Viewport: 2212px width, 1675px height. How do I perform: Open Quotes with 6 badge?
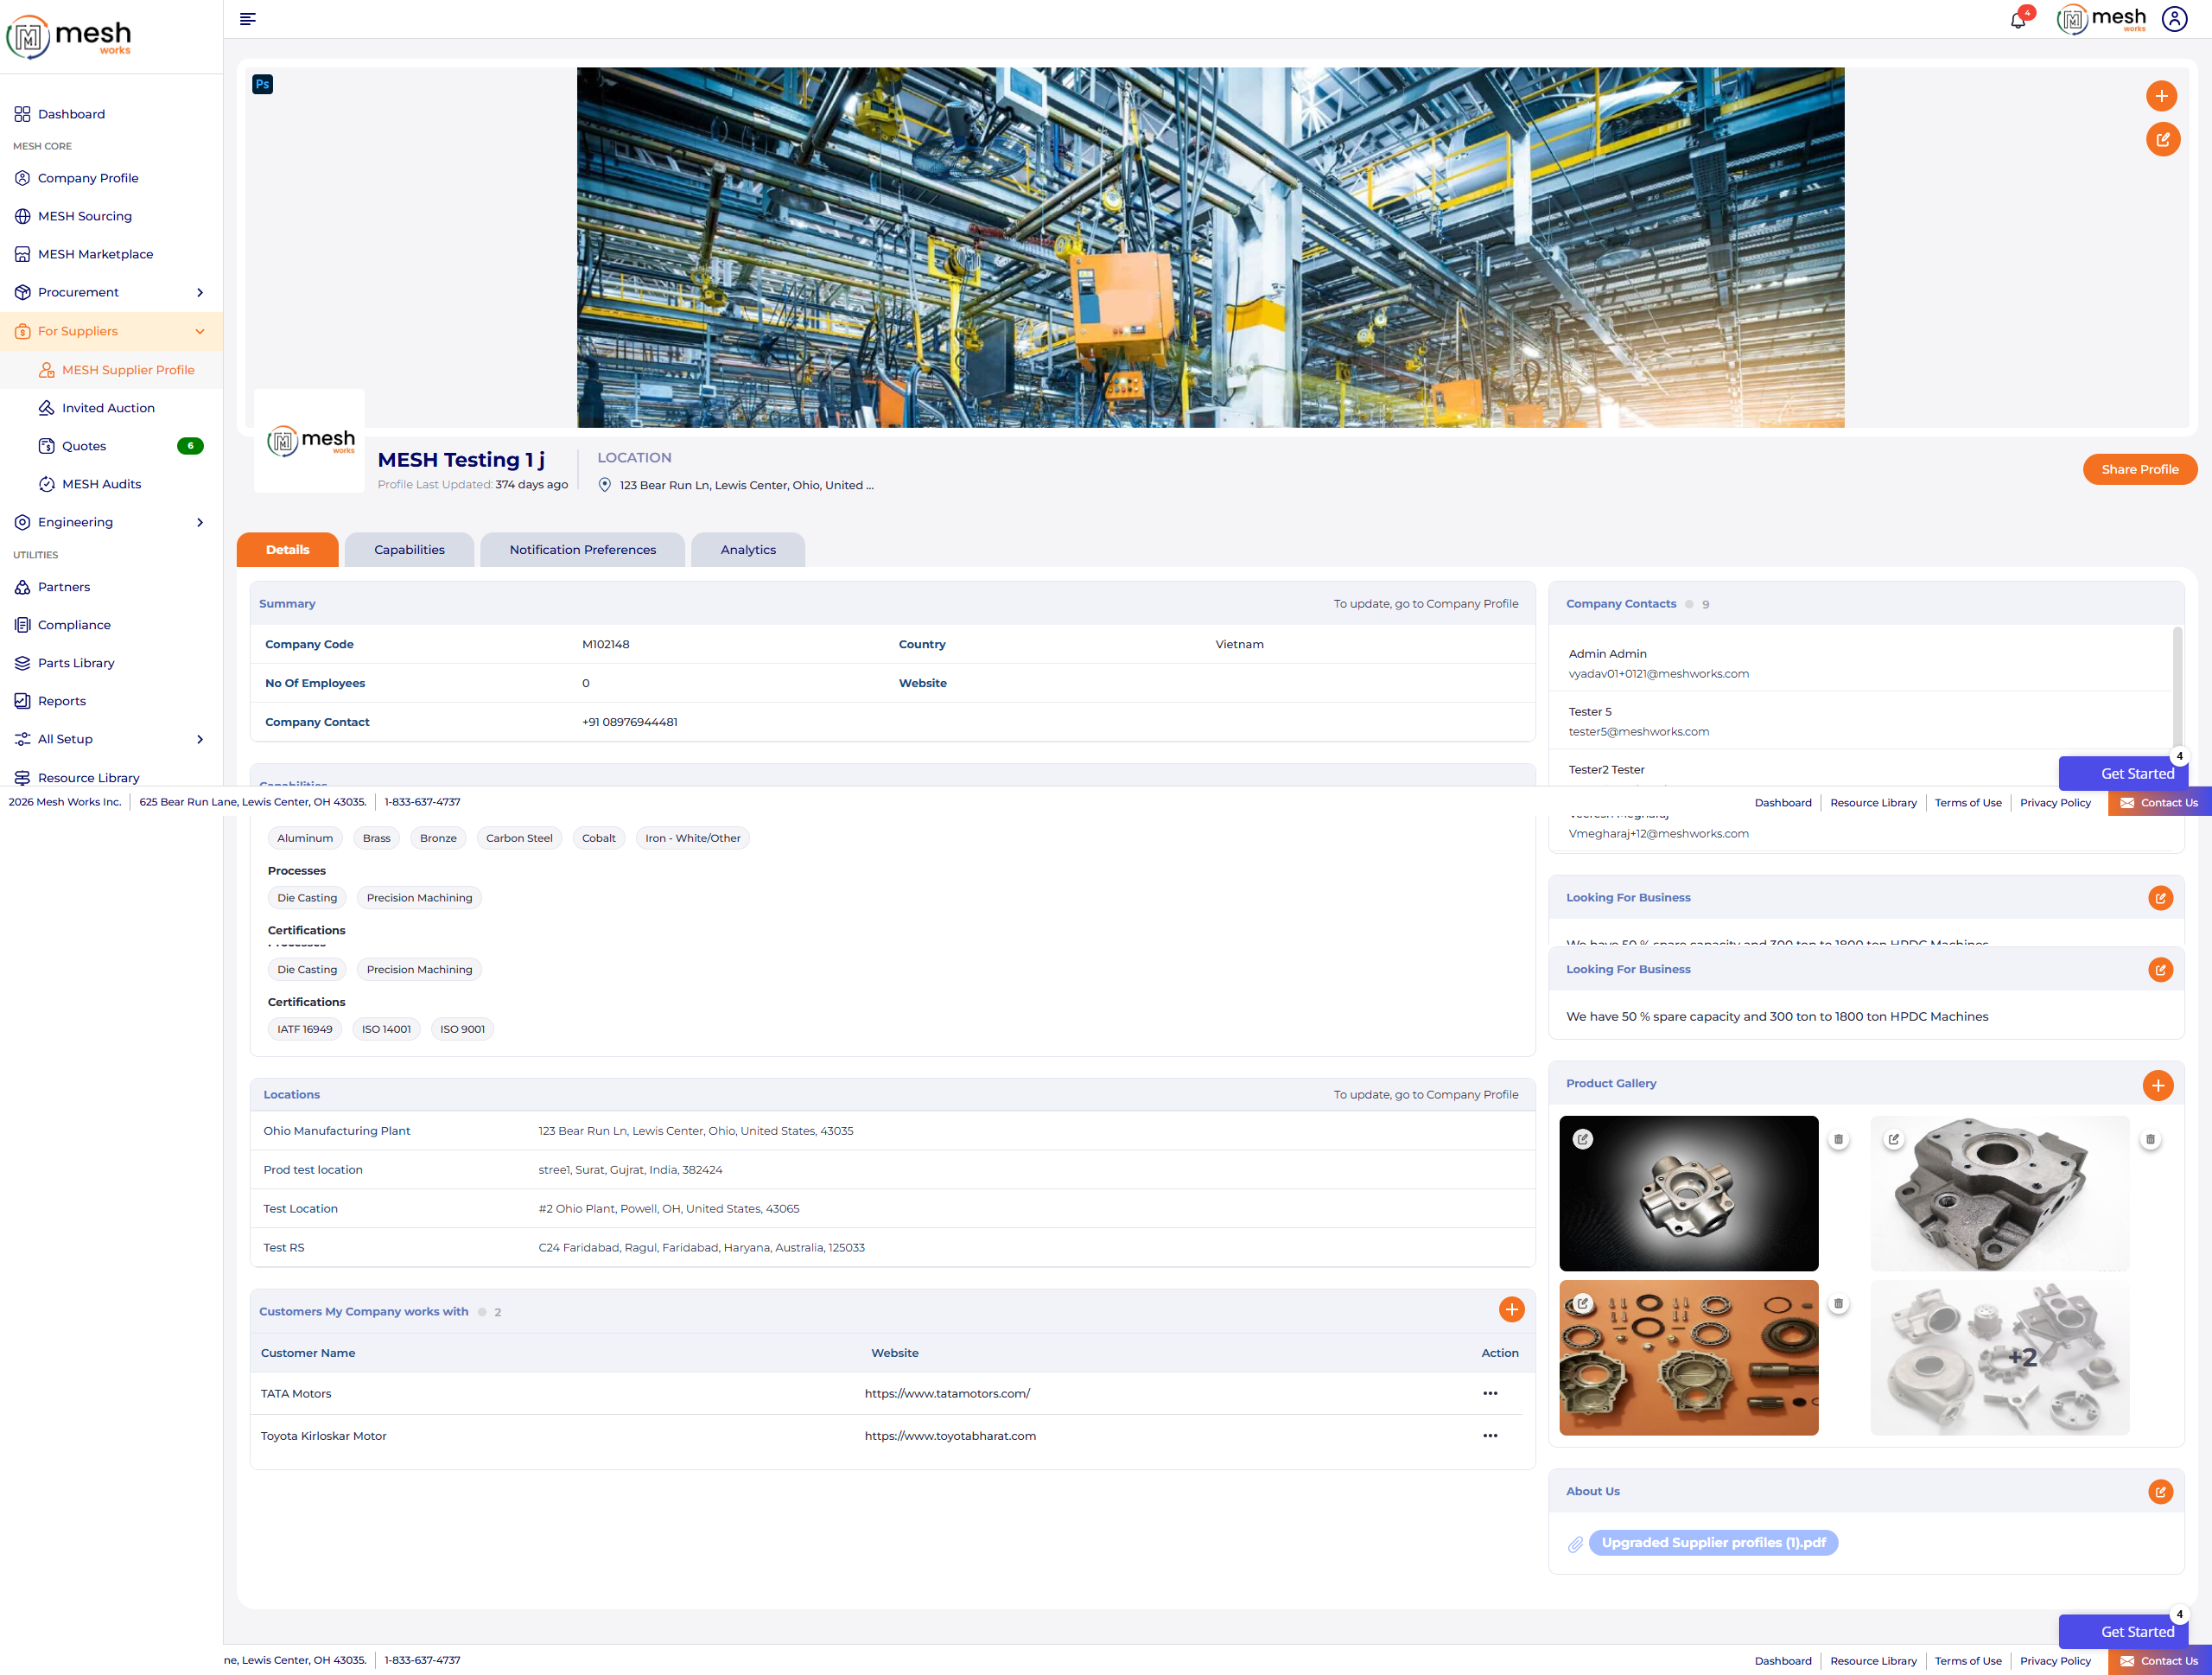pyautogui.click(x=120, y=446)
